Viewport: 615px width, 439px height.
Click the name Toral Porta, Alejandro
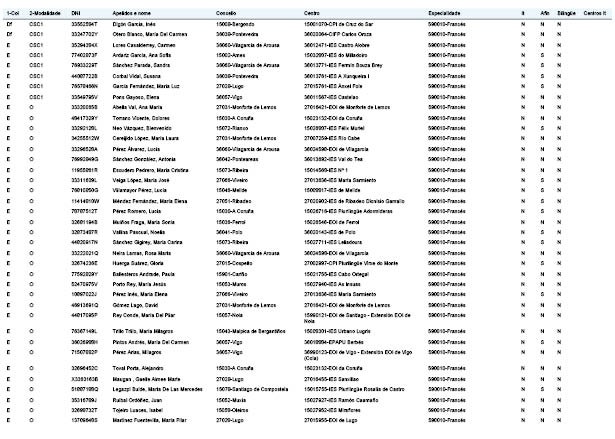[138, 368]
